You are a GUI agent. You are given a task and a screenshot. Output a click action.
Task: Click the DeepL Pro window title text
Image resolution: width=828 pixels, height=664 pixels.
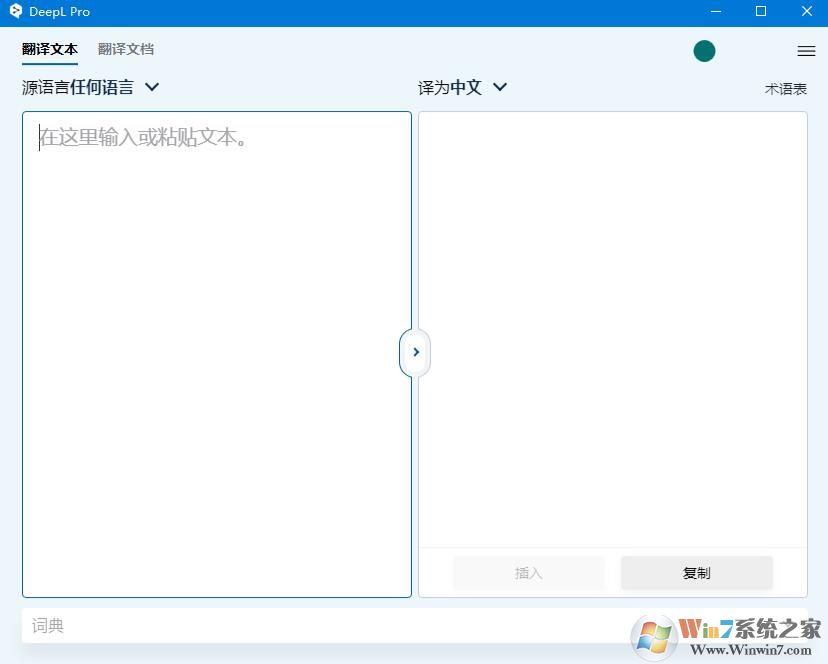coord(59,12)
